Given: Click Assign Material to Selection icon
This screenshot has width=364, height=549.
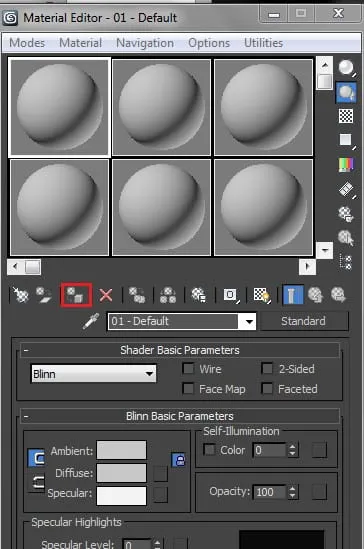Looking at the screenshot, I should tap(76, 295).
